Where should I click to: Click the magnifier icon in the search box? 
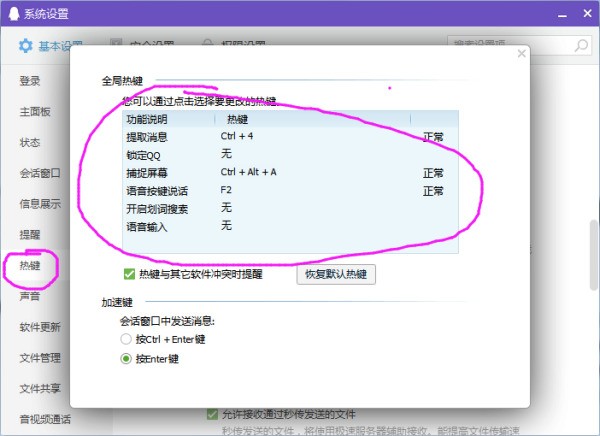click(580, 45)
